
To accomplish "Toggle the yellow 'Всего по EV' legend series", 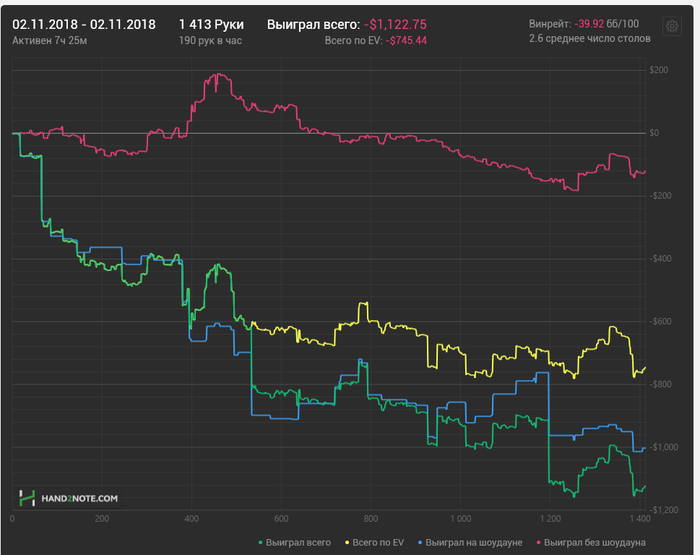I will (x=375, y=542).
